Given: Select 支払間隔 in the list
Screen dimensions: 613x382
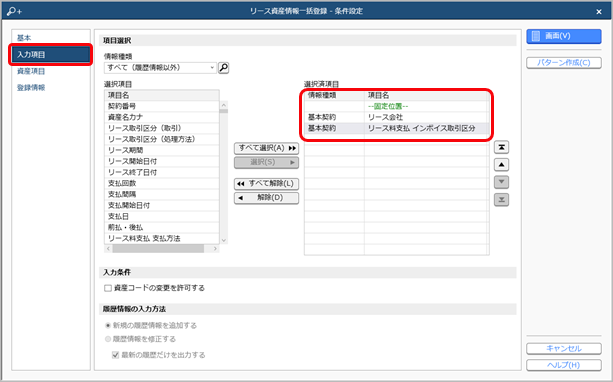Looking at the screenshot, I should tap(161, 194).
